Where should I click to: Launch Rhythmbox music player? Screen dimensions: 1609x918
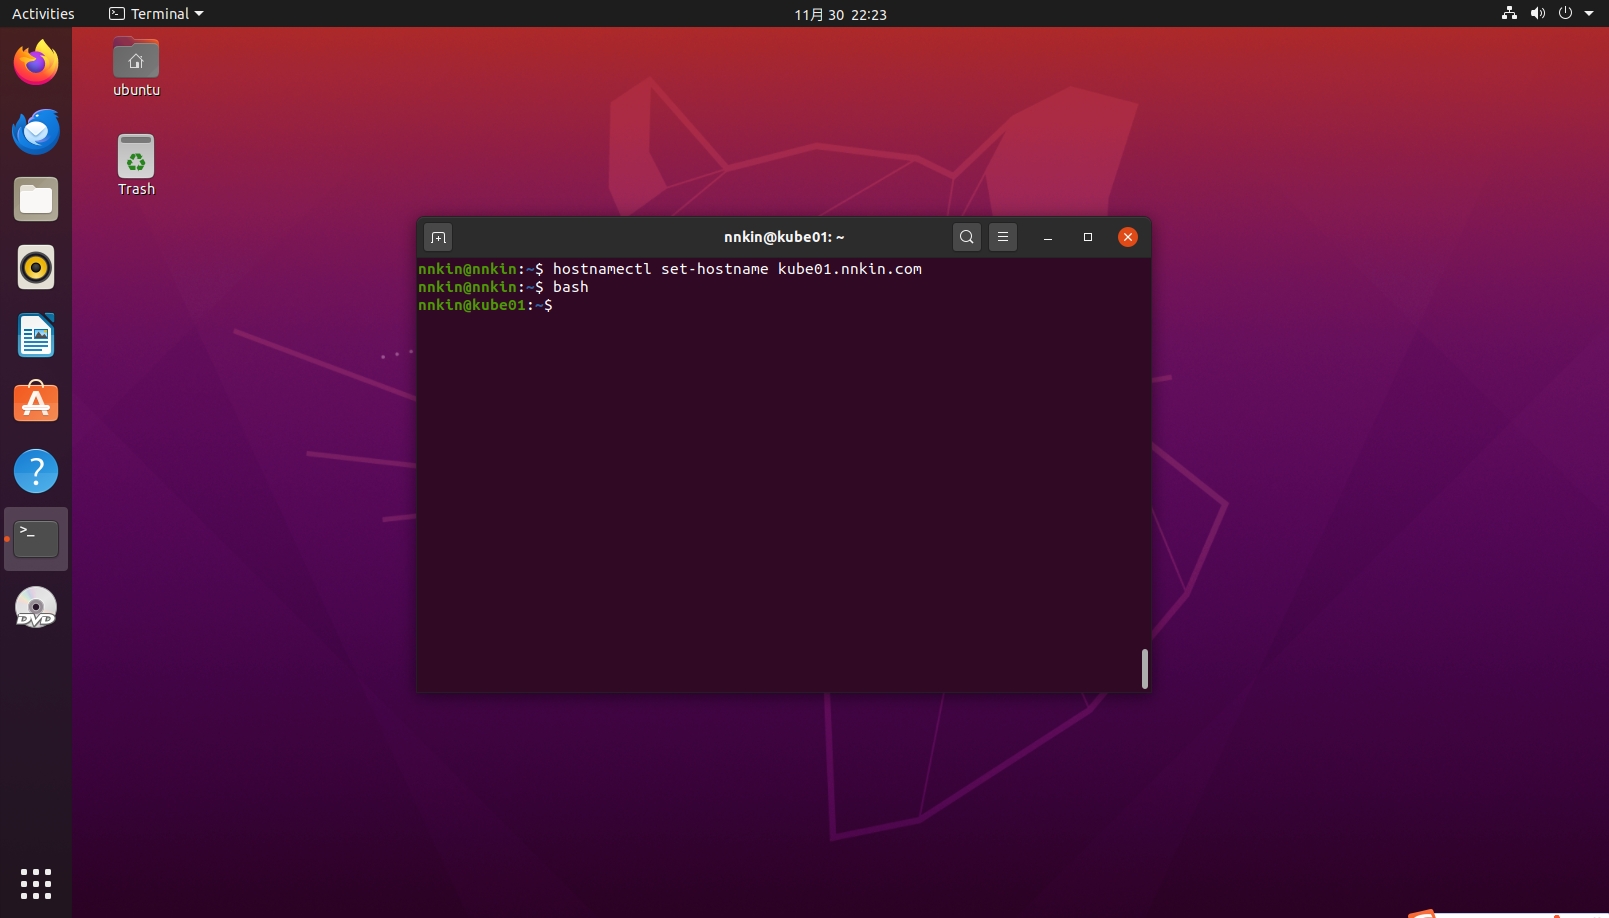(36, 268)
